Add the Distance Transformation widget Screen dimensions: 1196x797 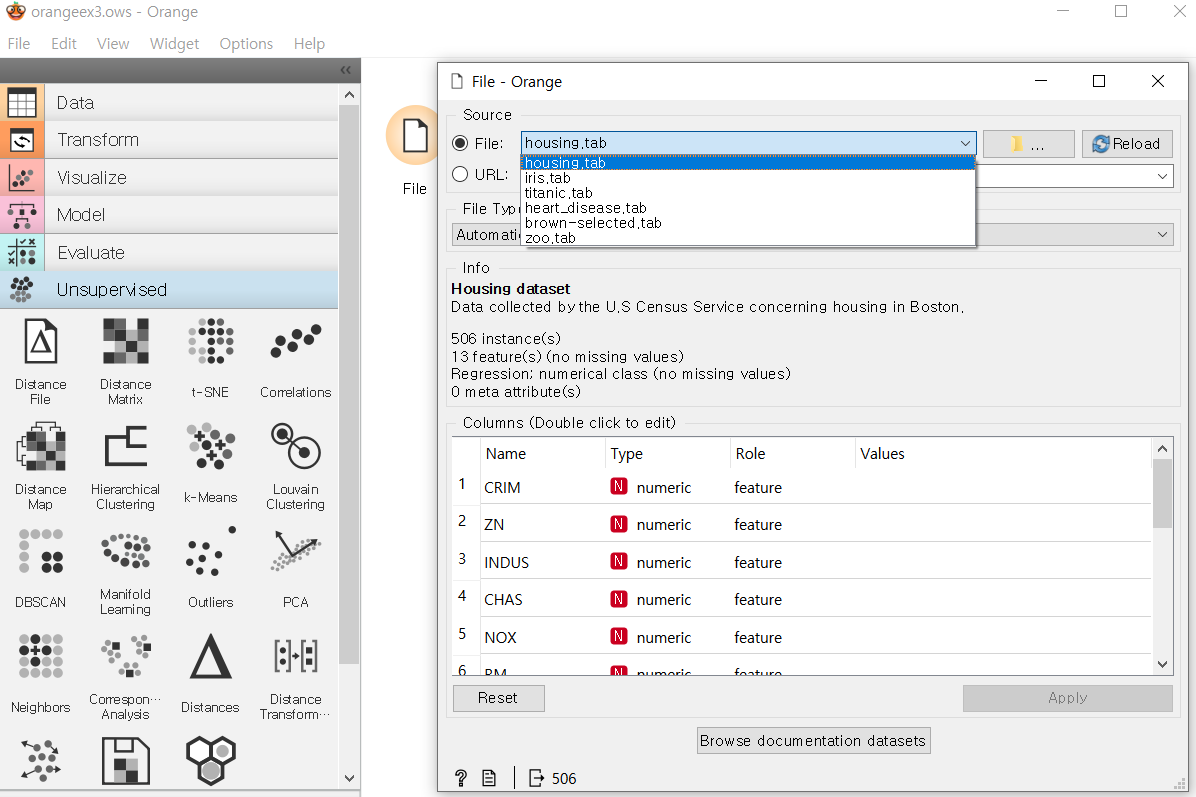tap(295, 676)
